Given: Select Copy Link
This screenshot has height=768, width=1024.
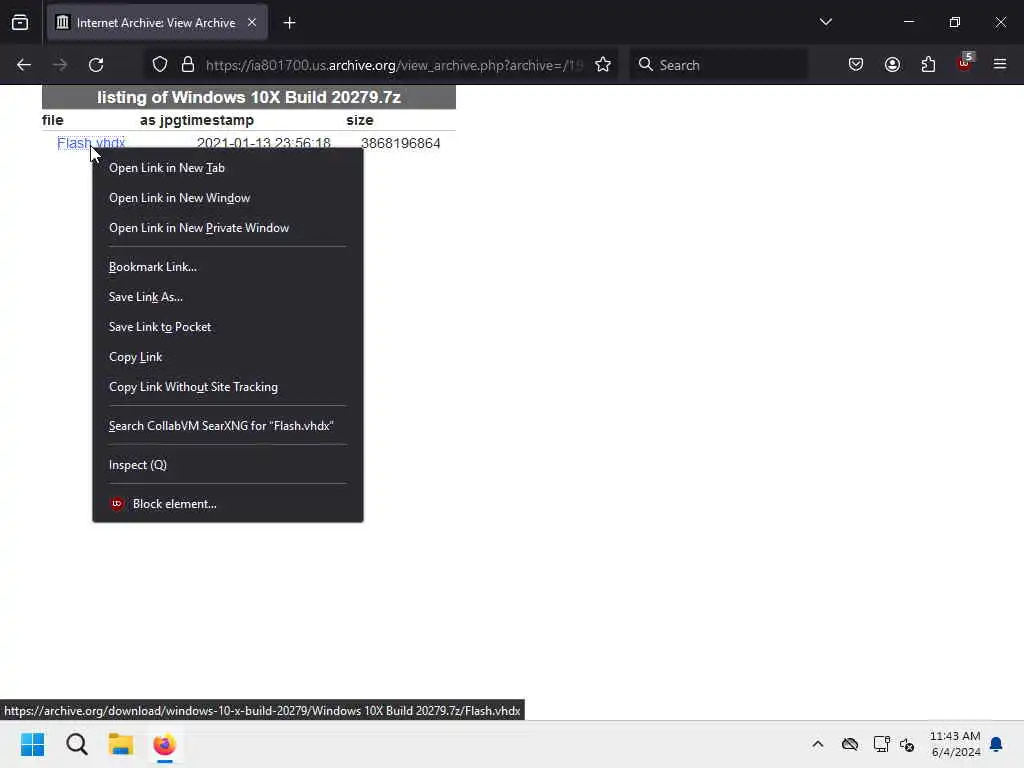Looking at the screenshot, I should (x=228, y=357).
